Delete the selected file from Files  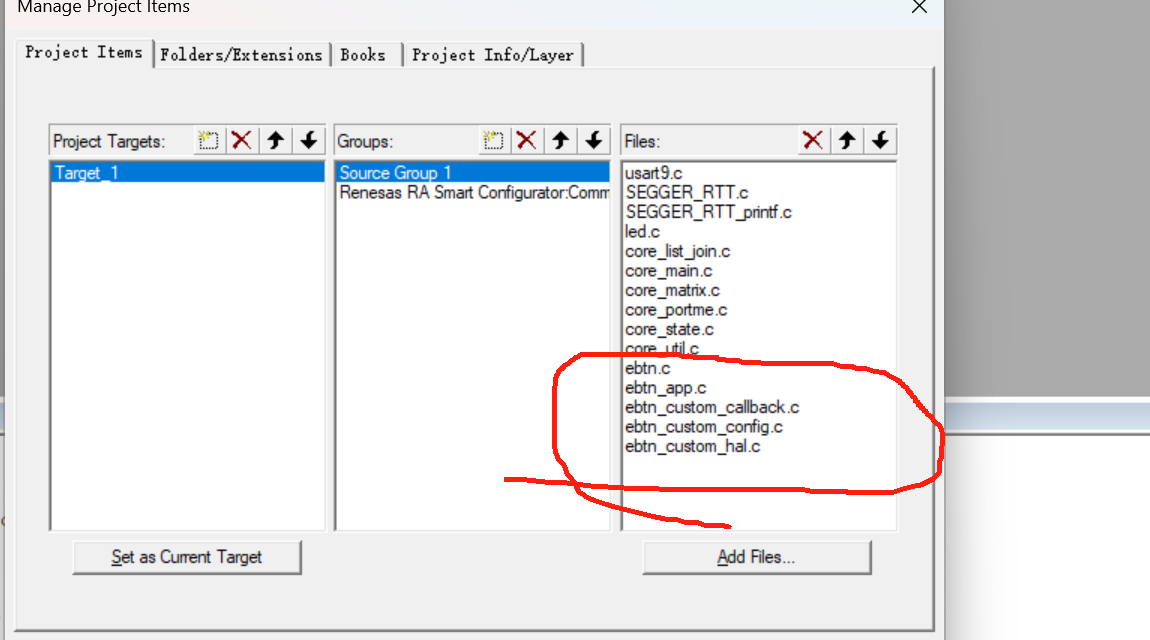tap(813, 141)
